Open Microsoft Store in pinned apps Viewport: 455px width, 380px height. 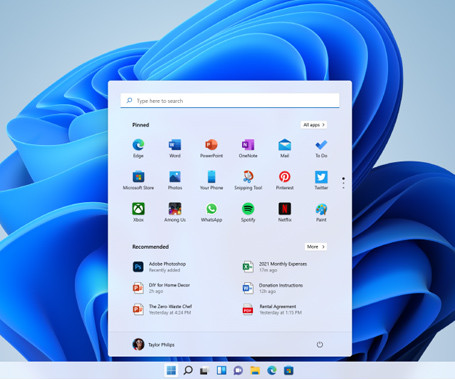(138, 180)
